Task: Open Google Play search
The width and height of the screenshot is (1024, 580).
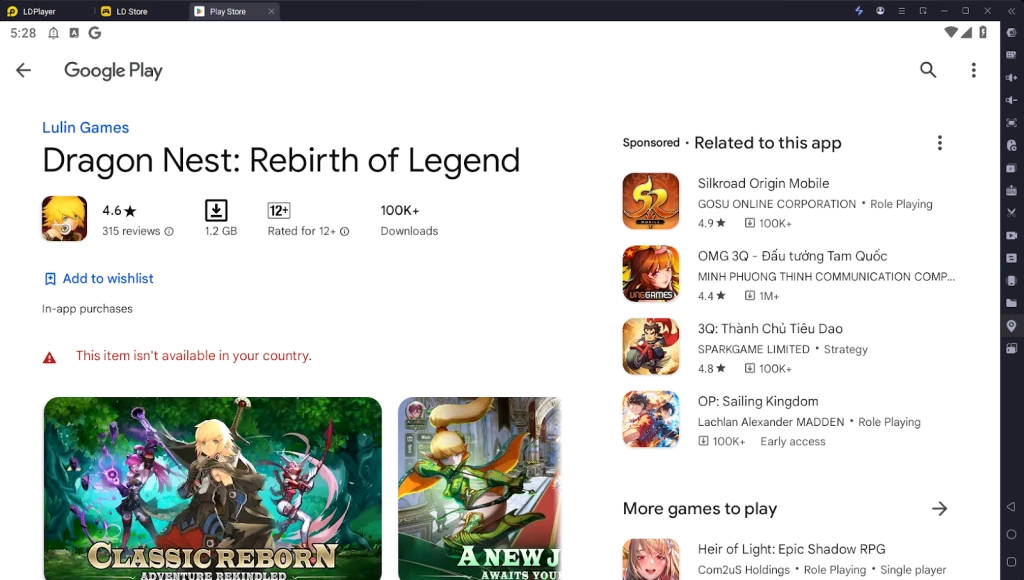Action: [928, 70]
